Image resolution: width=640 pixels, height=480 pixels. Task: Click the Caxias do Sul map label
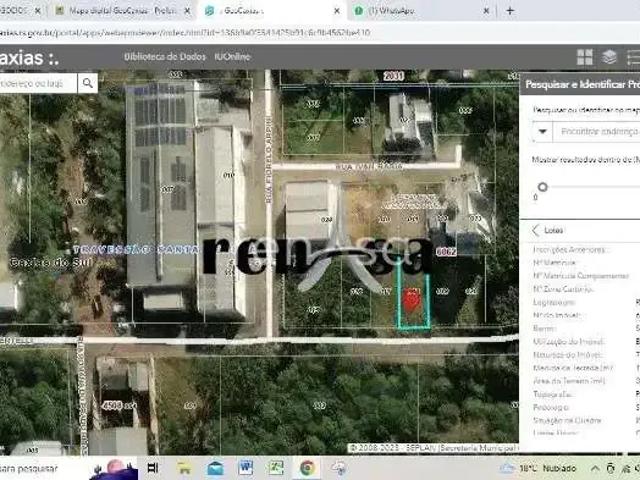click(51, 262)
